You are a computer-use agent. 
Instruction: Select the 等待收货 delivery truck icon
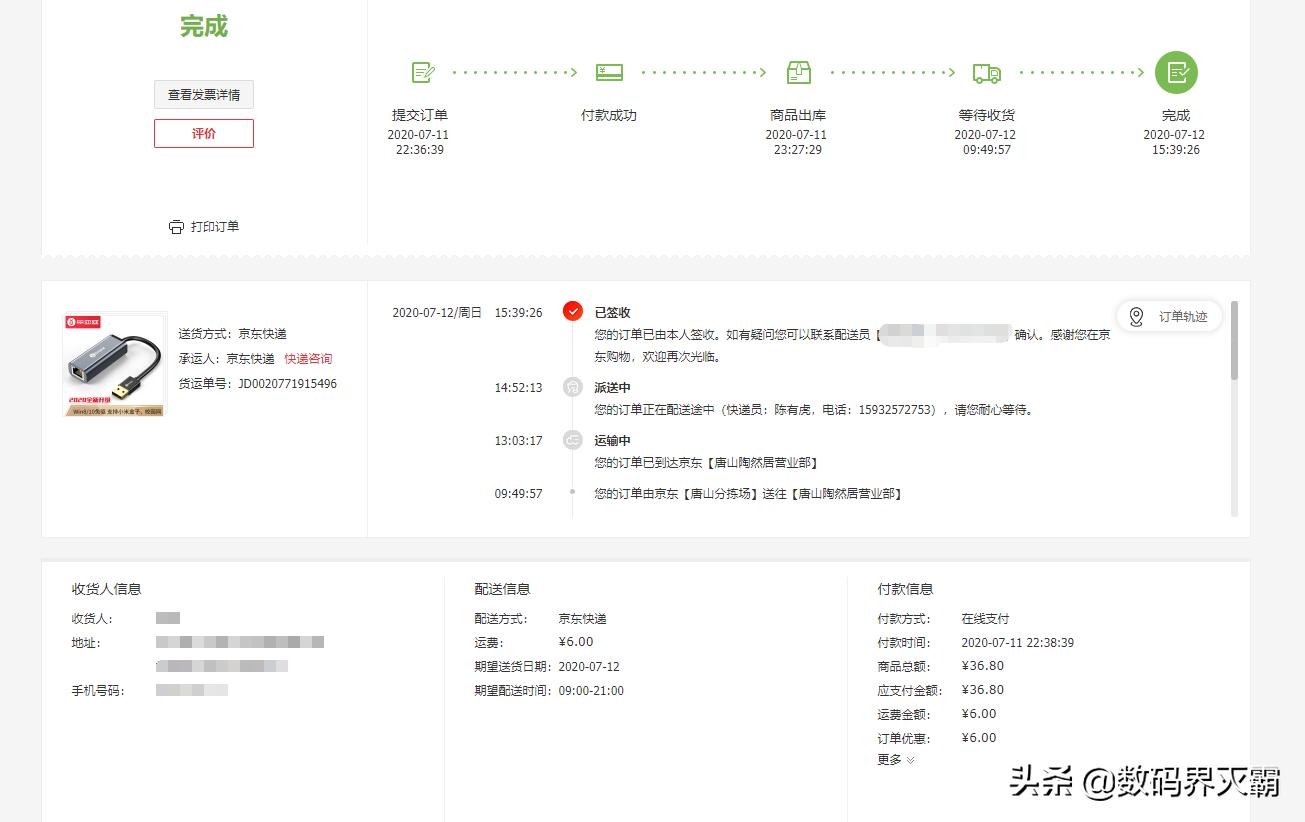click(x=986, y=72)
